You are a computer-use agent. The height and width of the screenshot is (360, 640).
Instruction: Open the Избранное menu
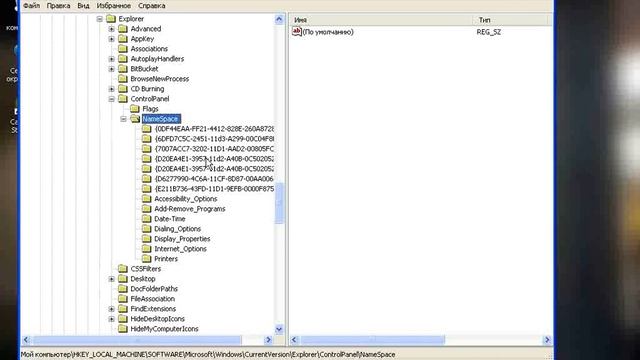[x=113, y=6]
